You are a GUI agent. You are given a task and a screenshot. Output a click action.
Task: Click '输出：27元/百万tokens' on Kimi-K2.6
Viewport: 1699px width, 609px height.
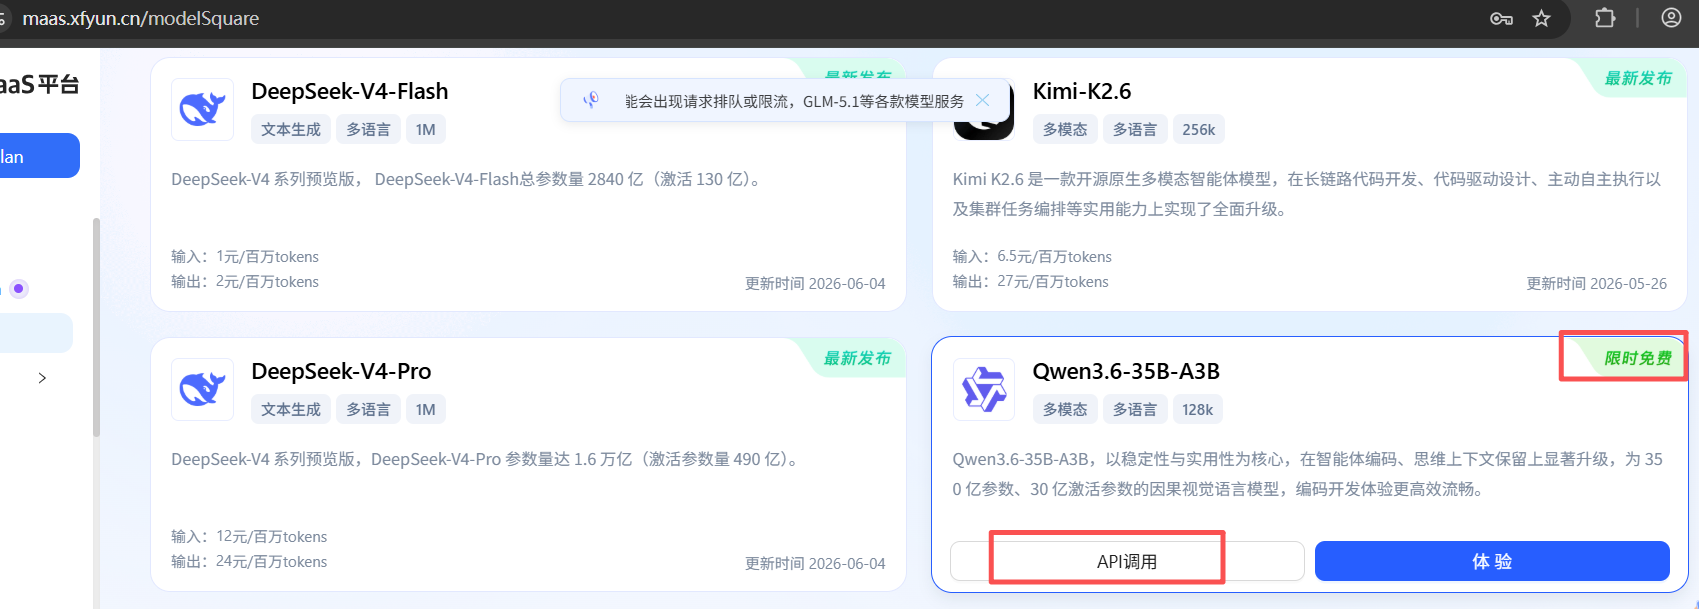pos(1031,282)
